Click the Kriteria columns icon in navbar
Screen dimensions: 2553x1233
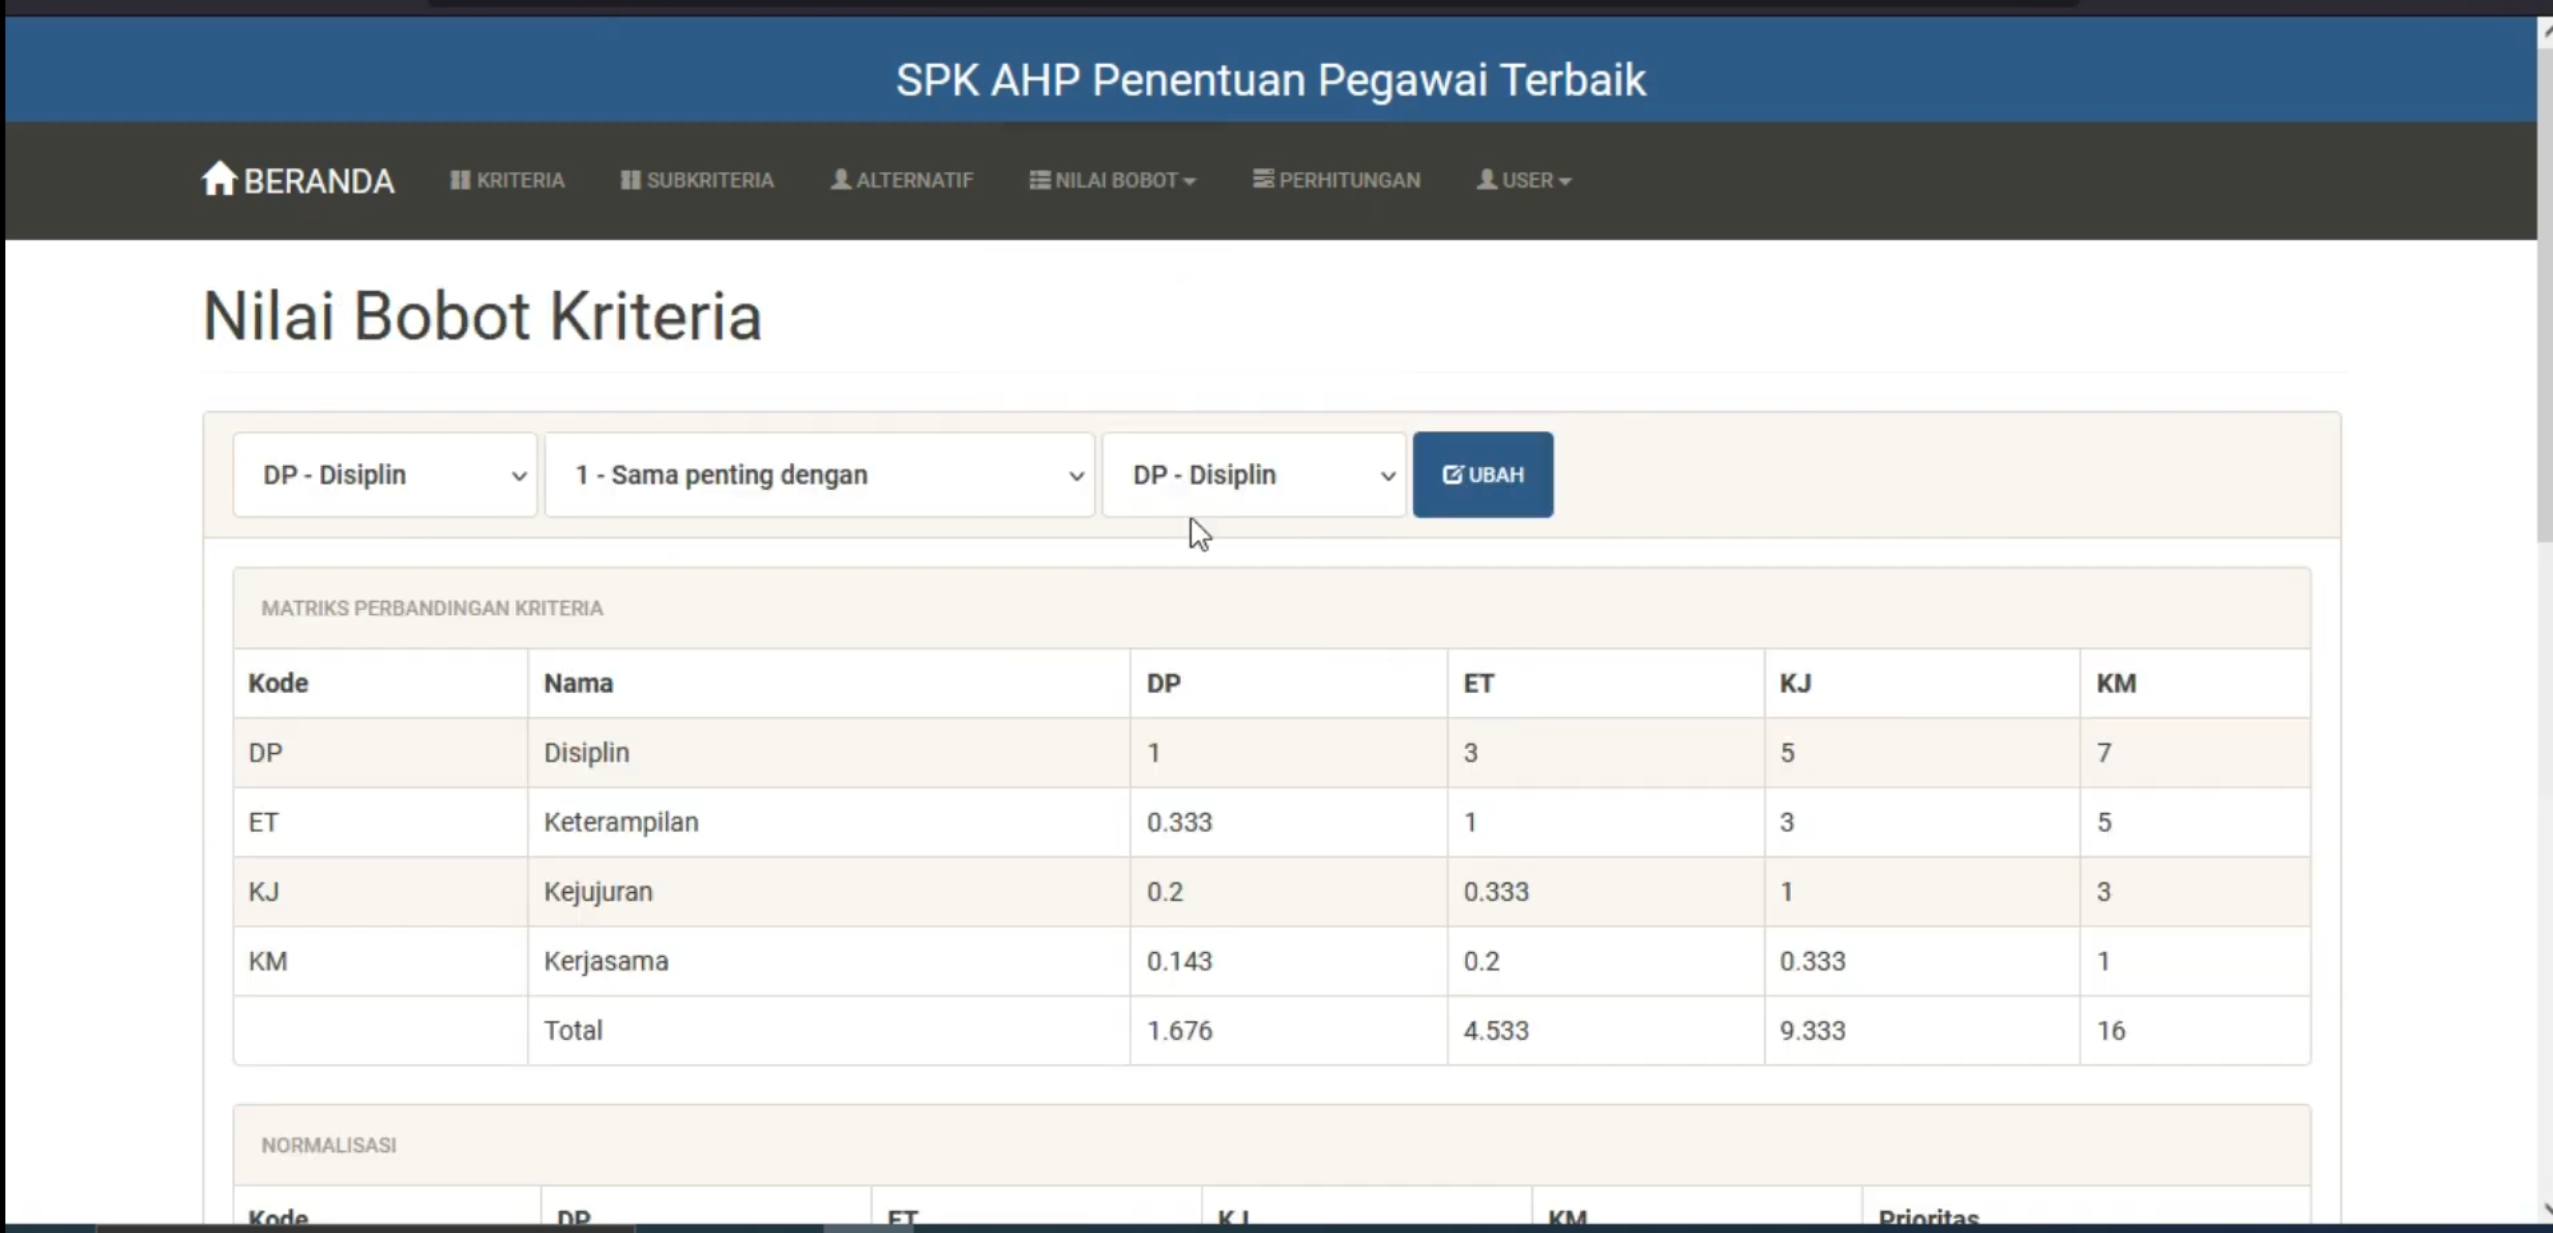click(x=460, y=180)
